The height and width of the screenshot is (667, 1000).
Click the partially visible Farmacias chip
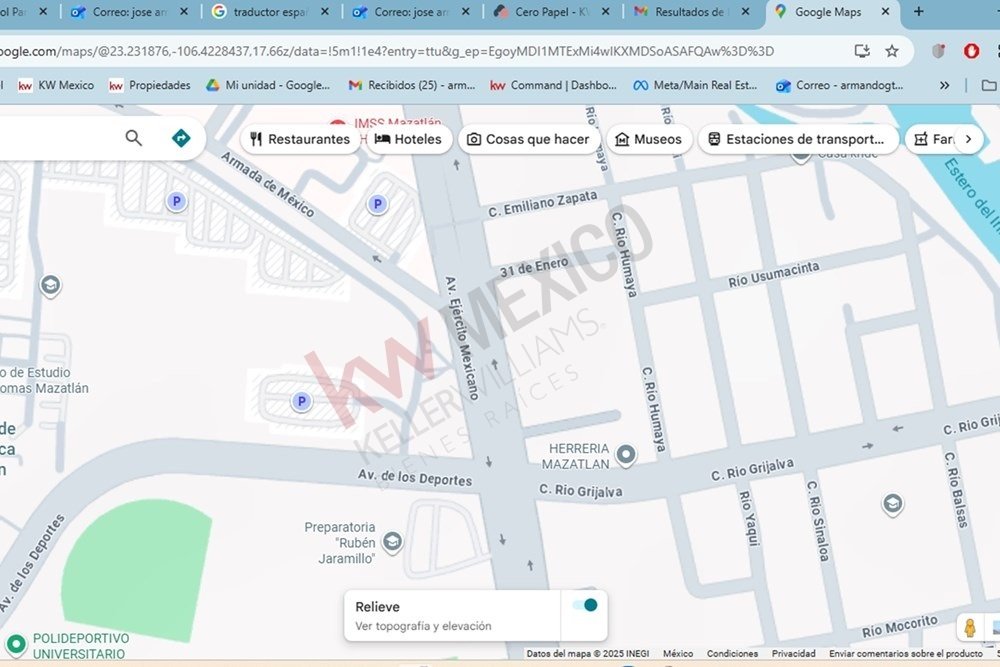[933, 139]
